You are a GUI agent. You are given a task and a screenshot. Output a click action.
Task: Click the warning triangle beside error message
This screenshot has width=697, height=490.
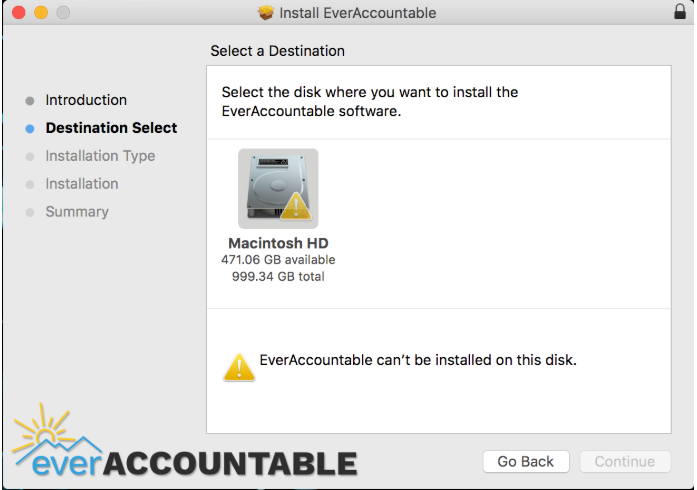(239, 368)
